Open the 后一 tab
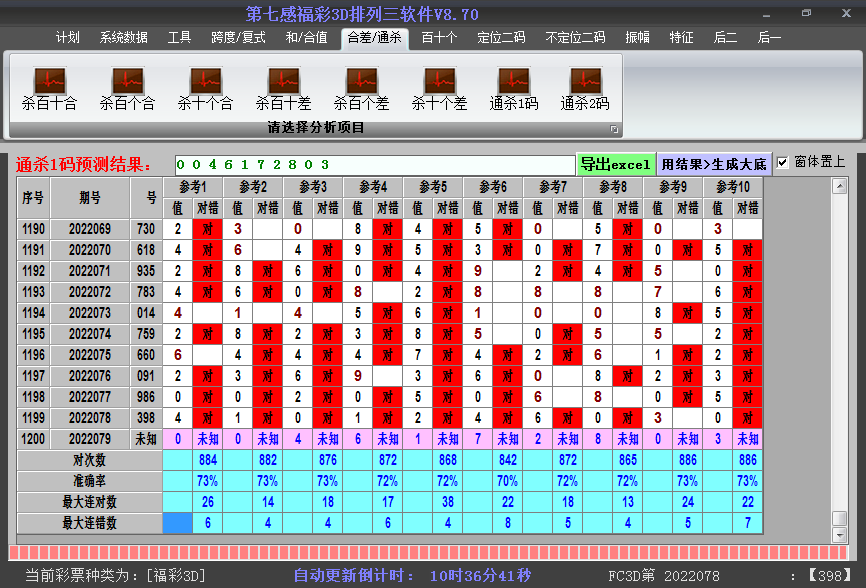 (769, 37)
